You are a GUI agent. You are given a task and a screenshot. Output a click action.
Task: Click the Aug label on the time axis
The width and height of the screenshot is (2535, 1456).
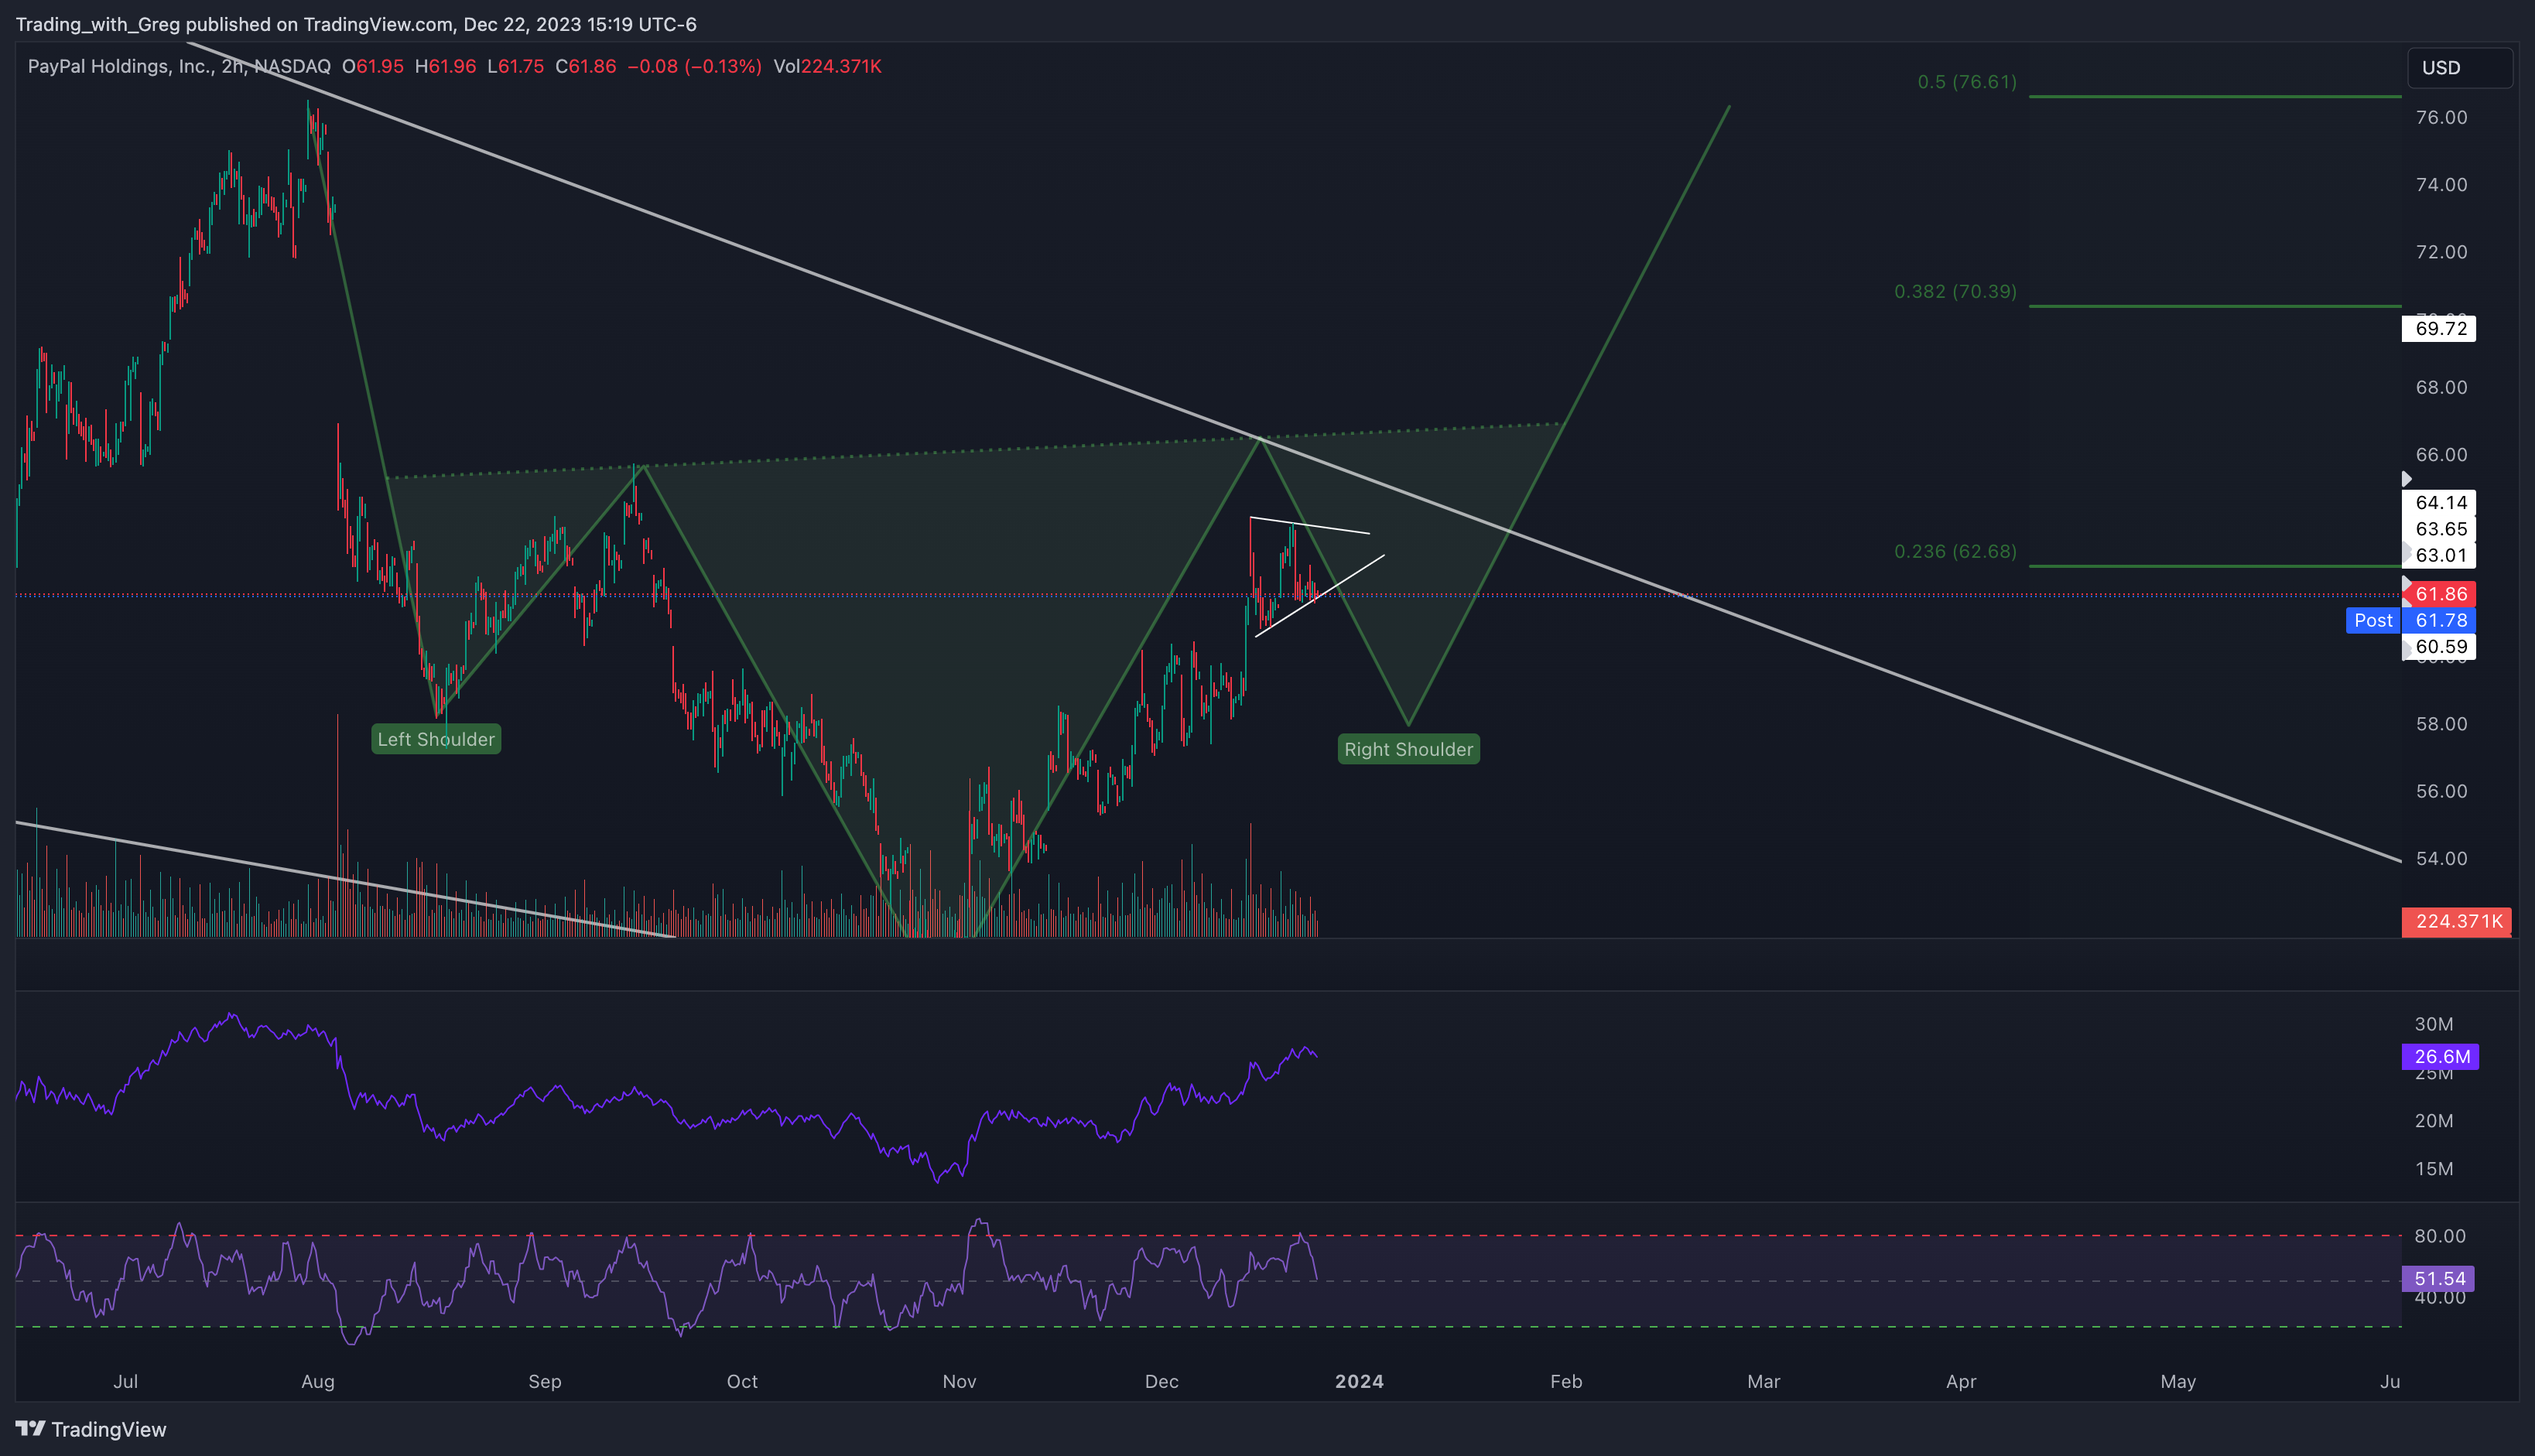coord(318,1381)
